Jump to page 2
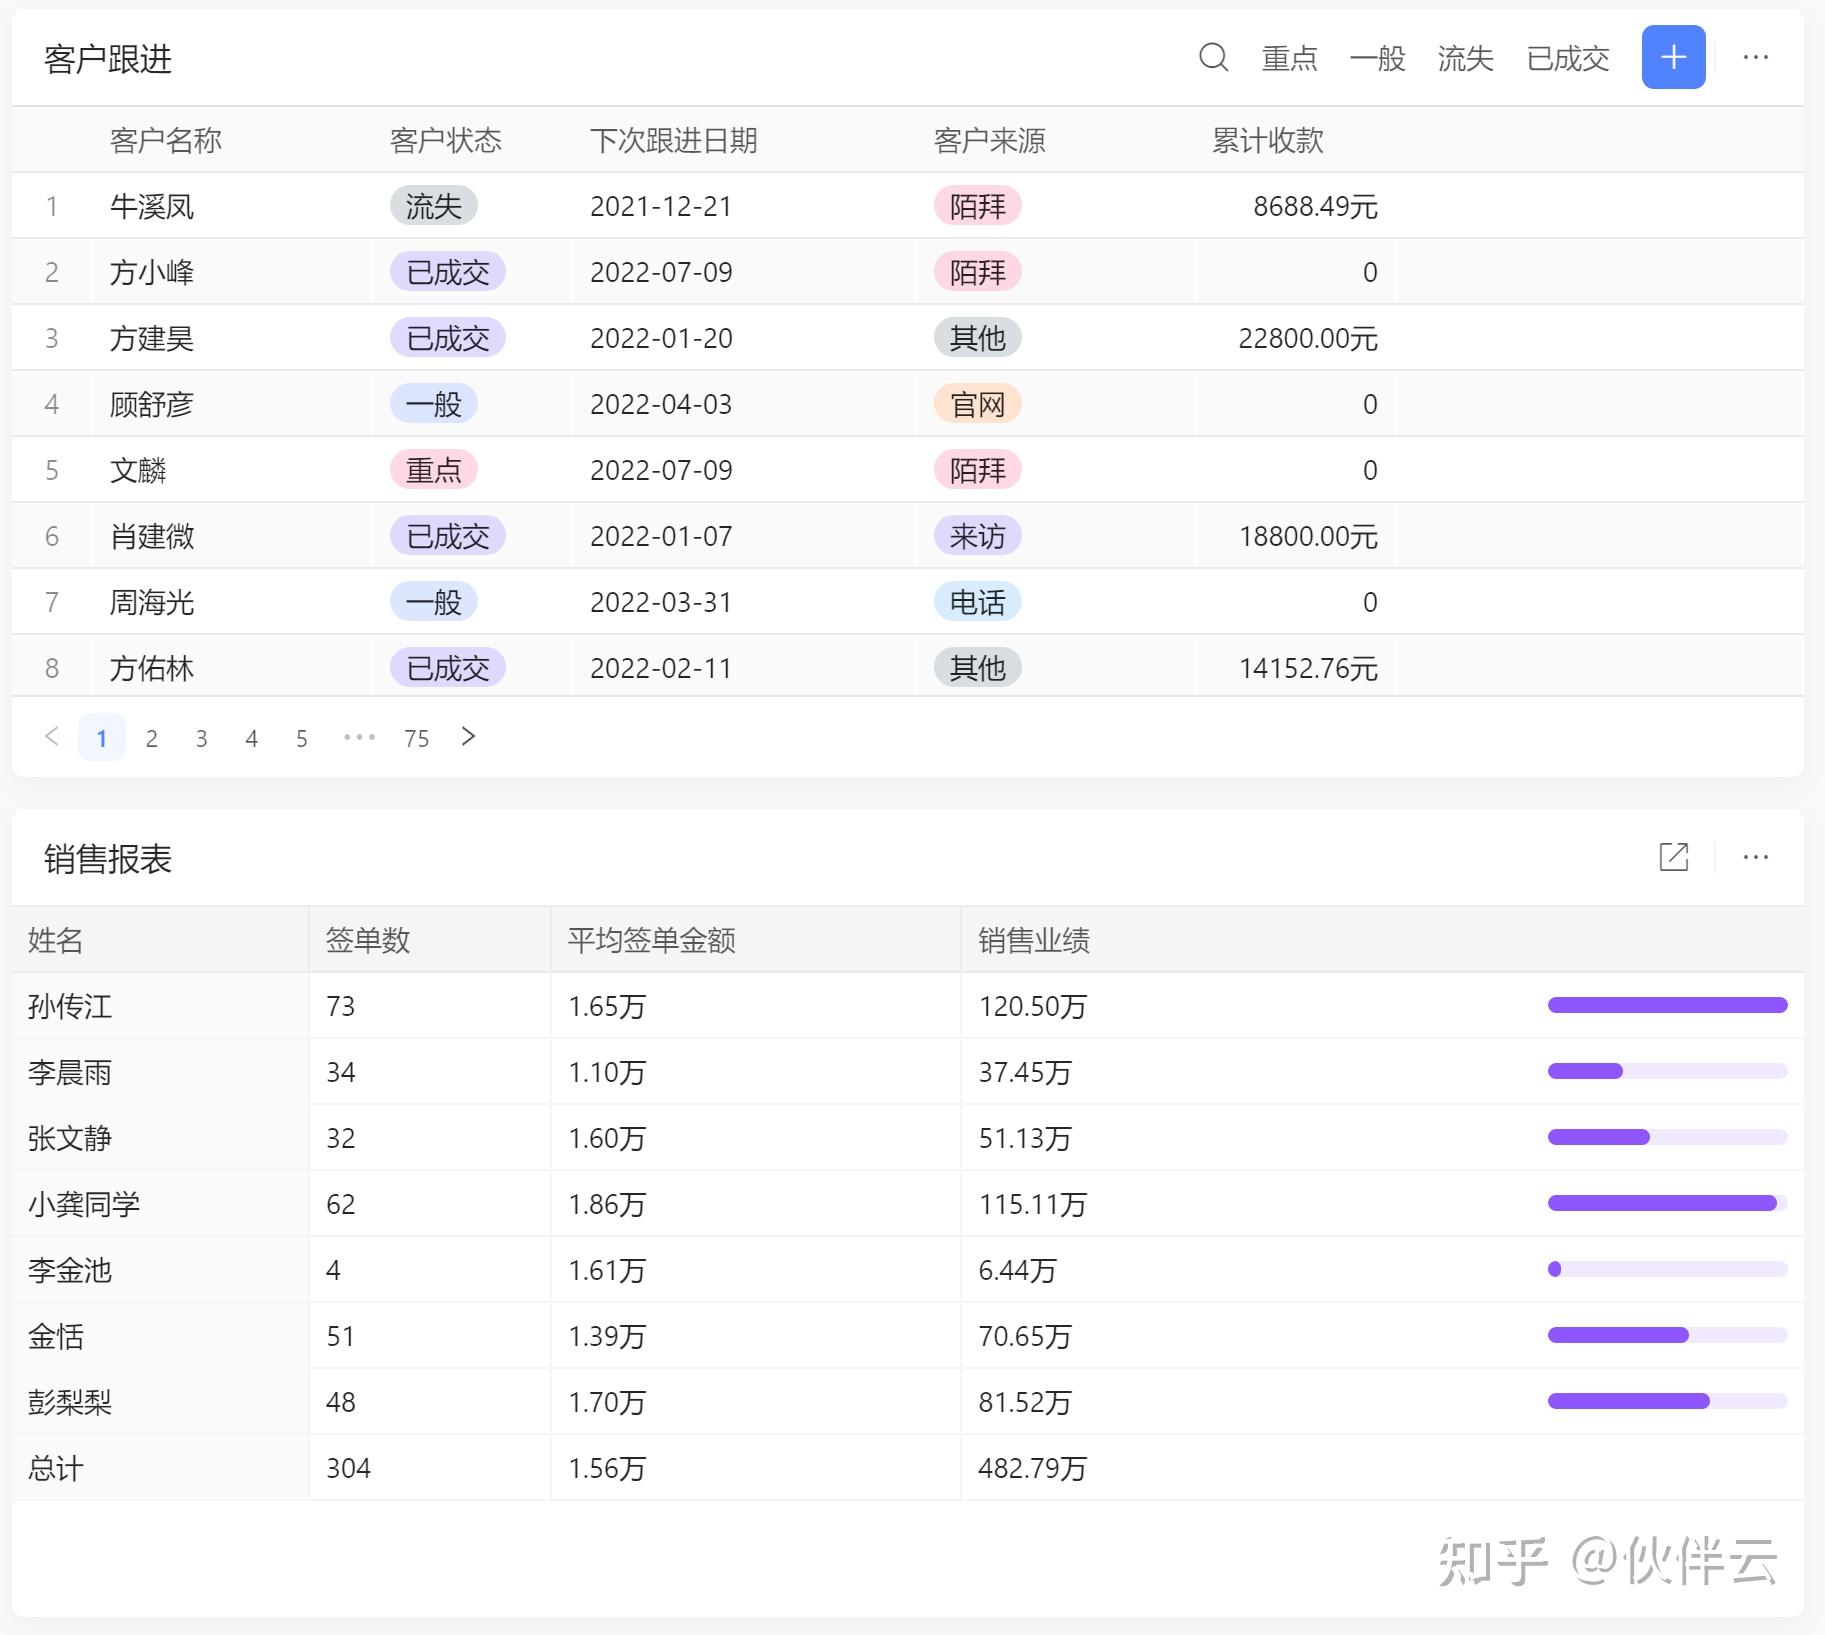Screen dimensions: 1825x1635 pyautogui.click(x=152, y=738)
